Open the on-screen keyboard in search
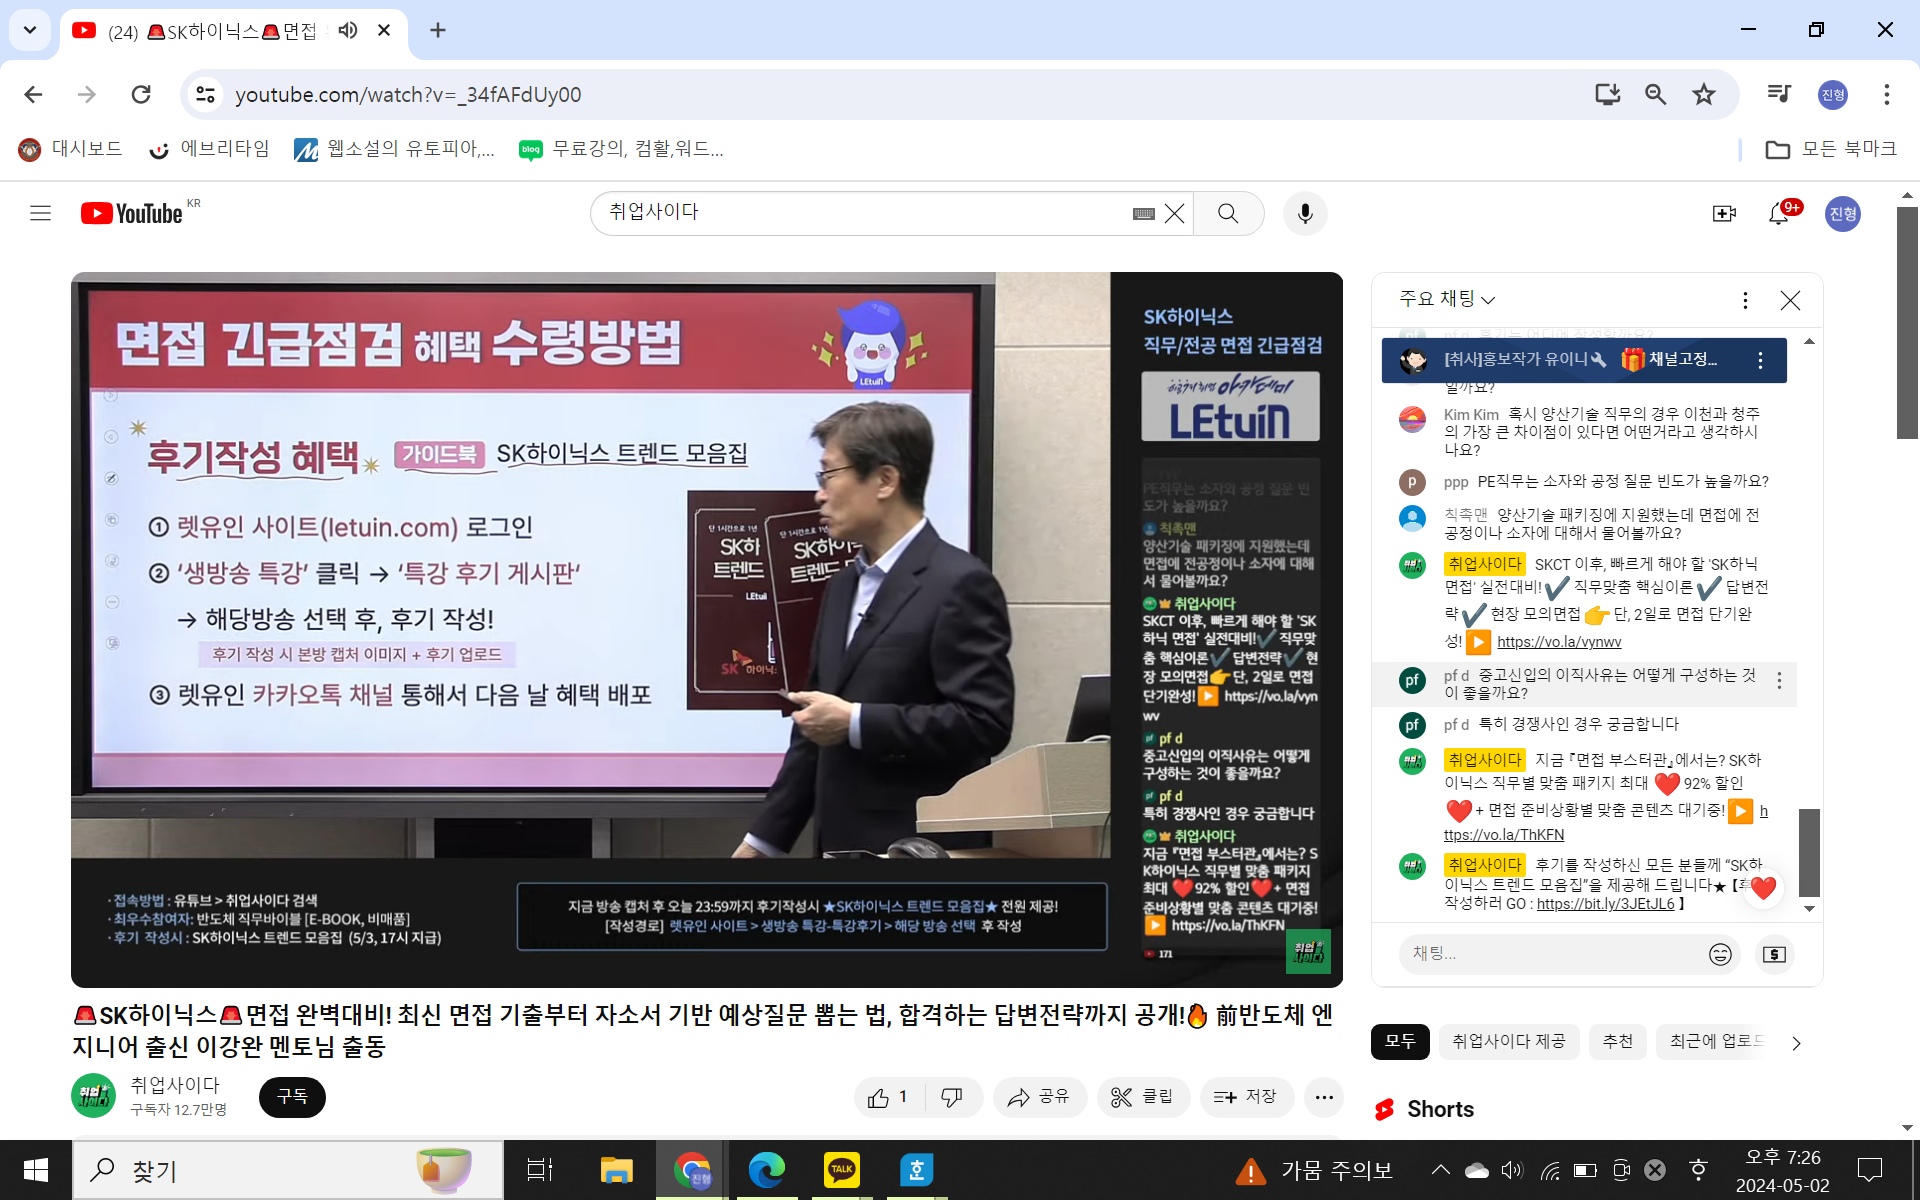The height and width of the screenshot is (1200, 1920). (x=1144, y=213)
